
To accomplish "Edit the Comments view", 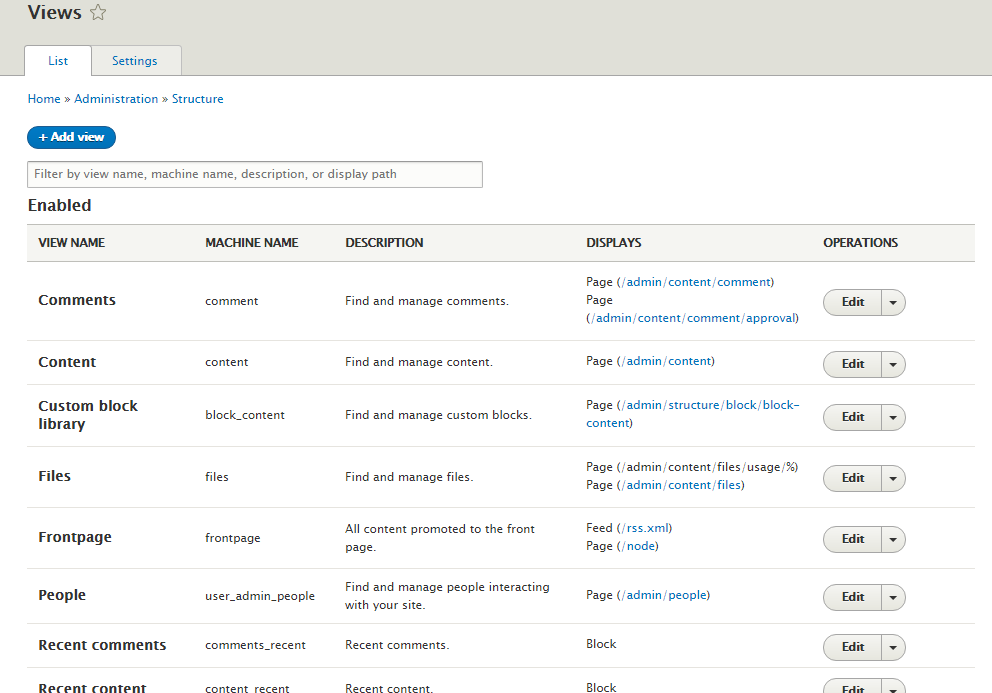I will click(x=852, y=303).
